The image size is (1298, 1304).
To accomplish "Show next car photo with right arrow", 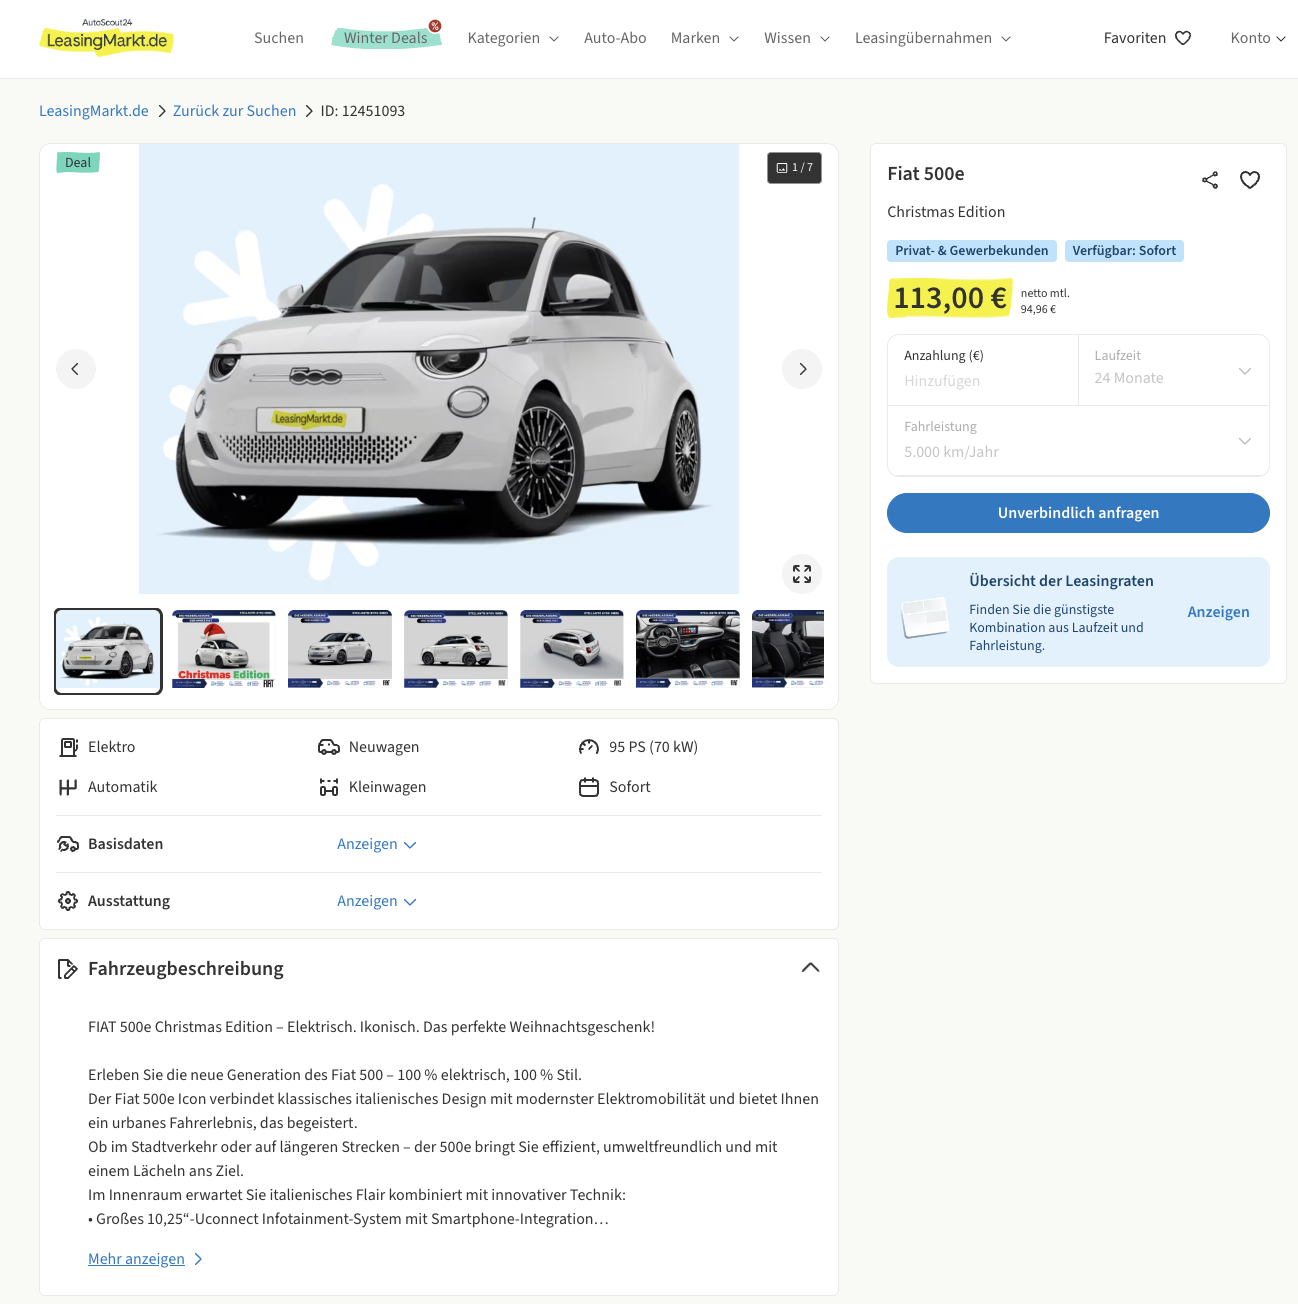I will coord(802,369).
